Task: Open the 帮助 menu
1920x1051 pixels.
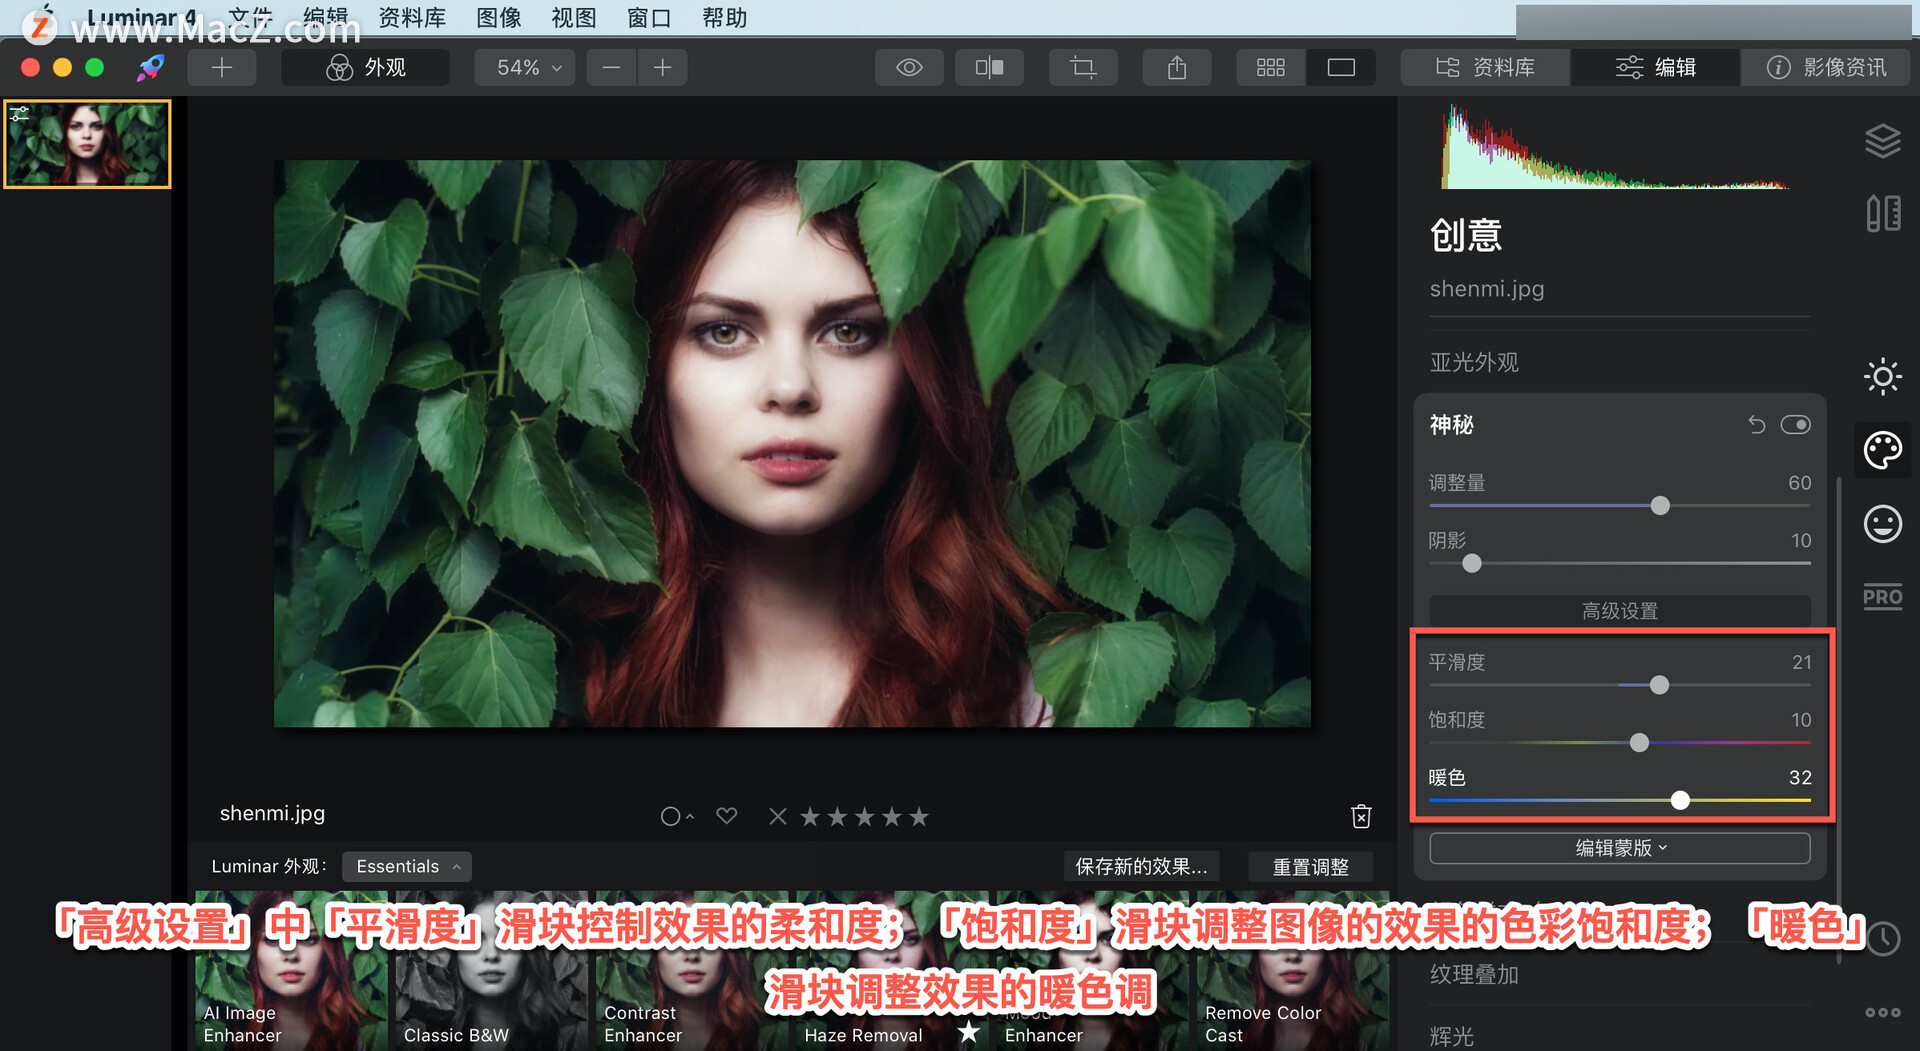Action: [x=724, y=17]
